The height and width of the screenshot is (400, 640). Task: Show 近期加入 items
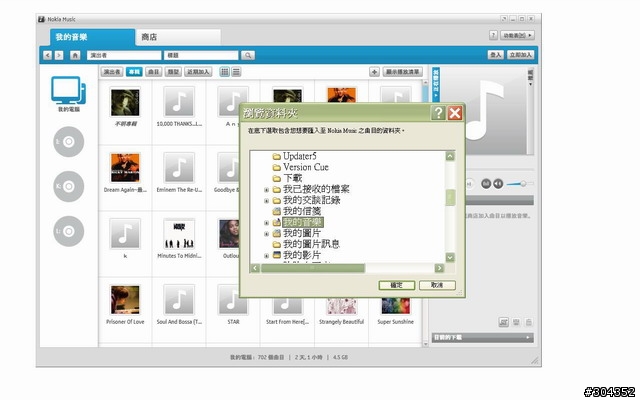(198, 72)
